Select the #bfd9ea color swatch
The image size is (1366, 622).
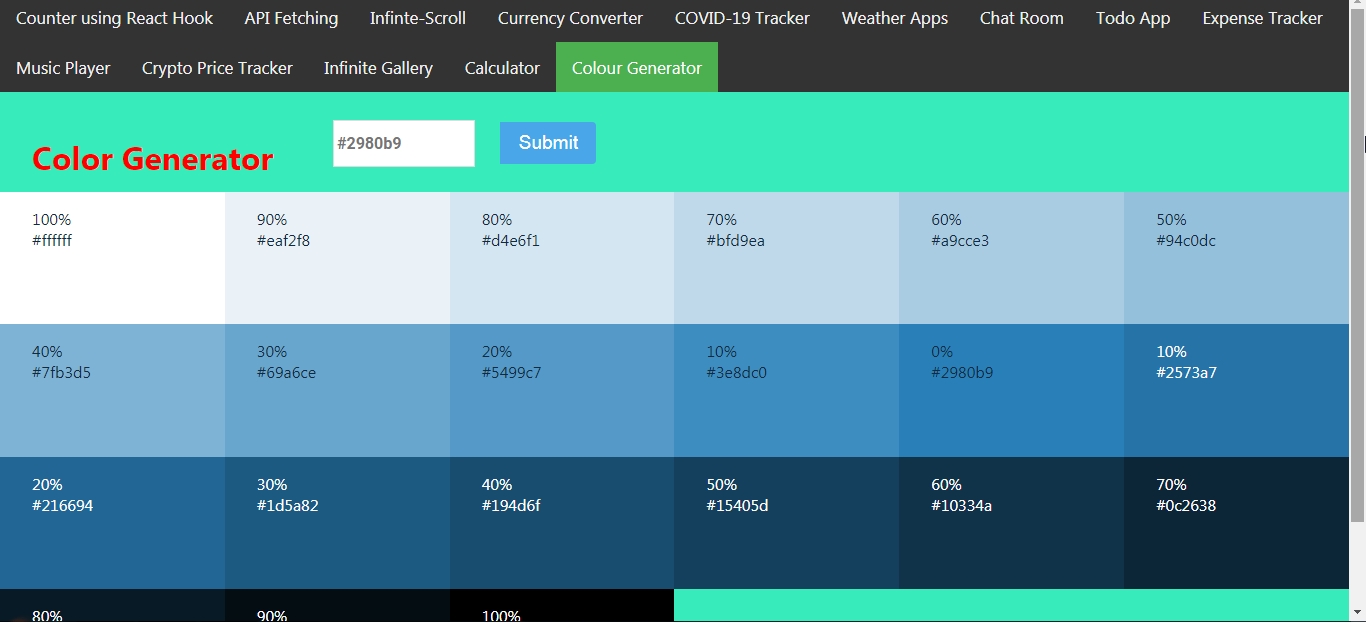786,258
